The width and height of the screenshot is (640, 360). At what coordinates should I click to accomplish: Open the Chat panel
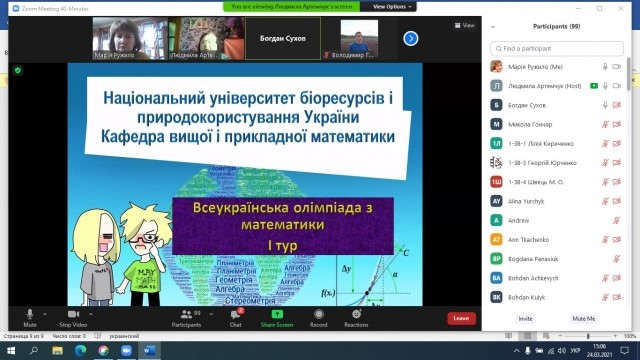point(236,318)
